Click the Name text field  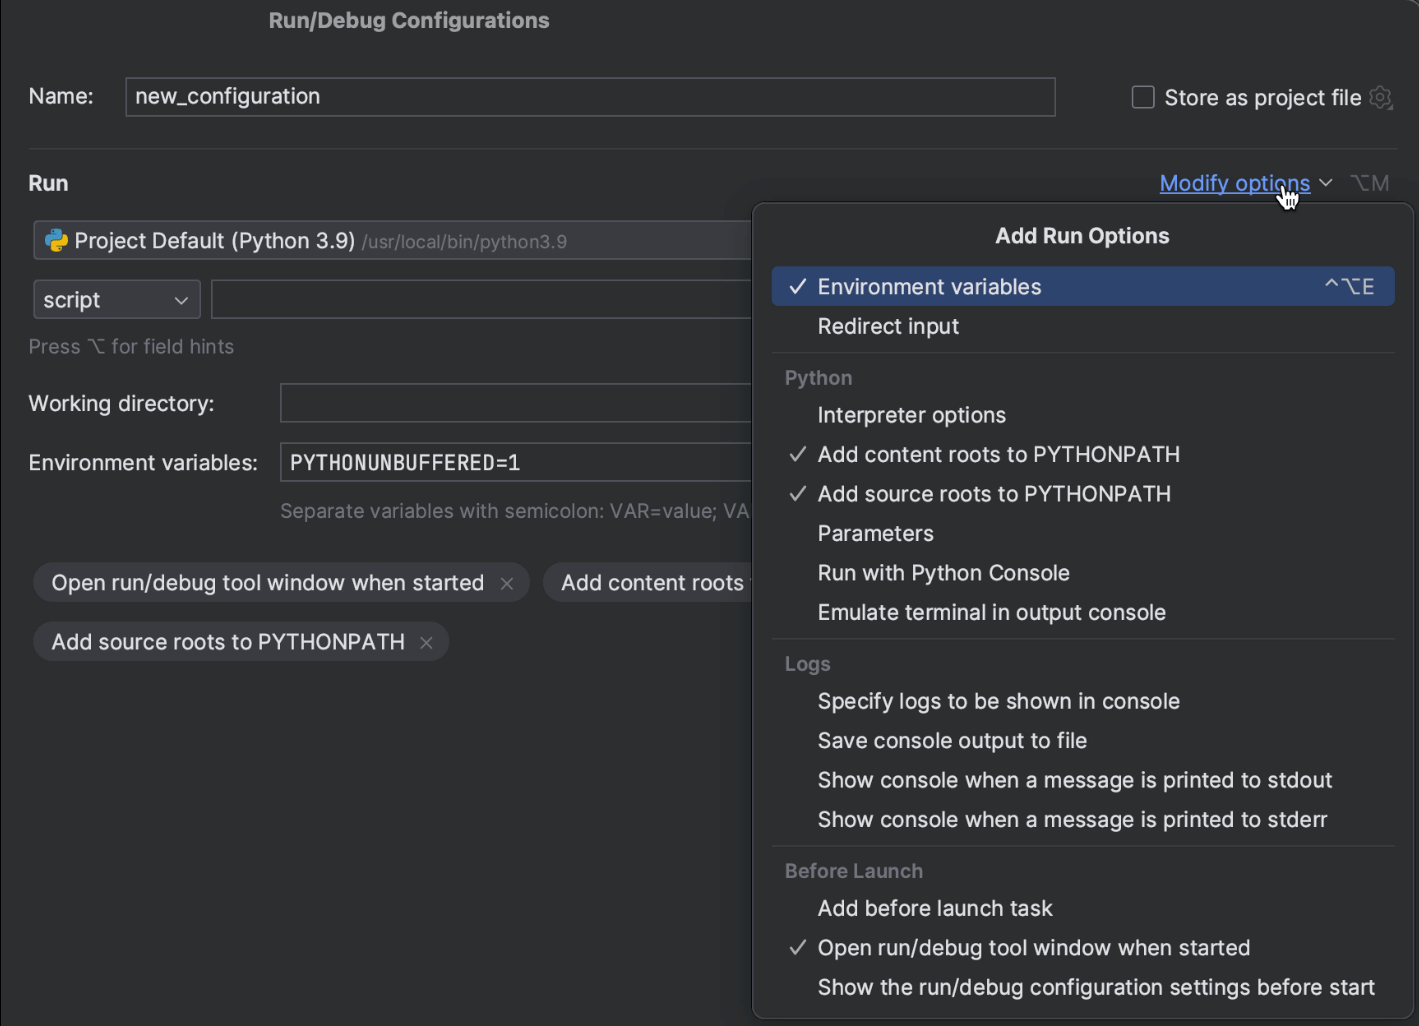pyautogui.click(x=590, y=97)
